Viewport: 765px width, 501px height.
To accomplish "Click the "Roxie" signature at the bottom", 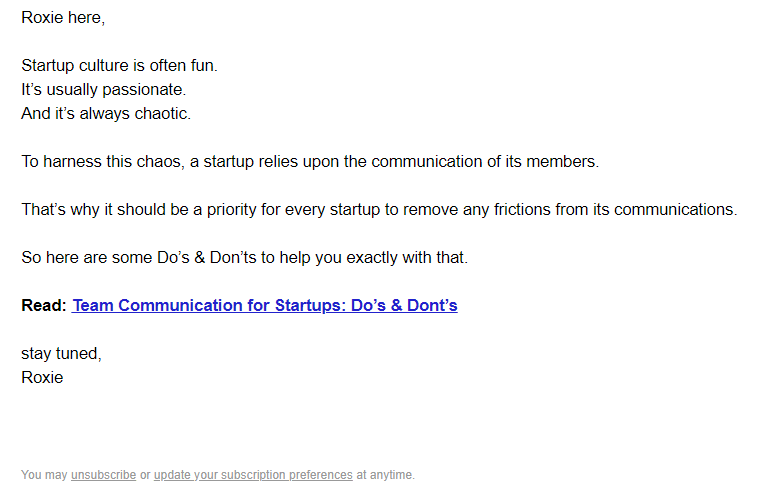I will [x=42, y=378].
